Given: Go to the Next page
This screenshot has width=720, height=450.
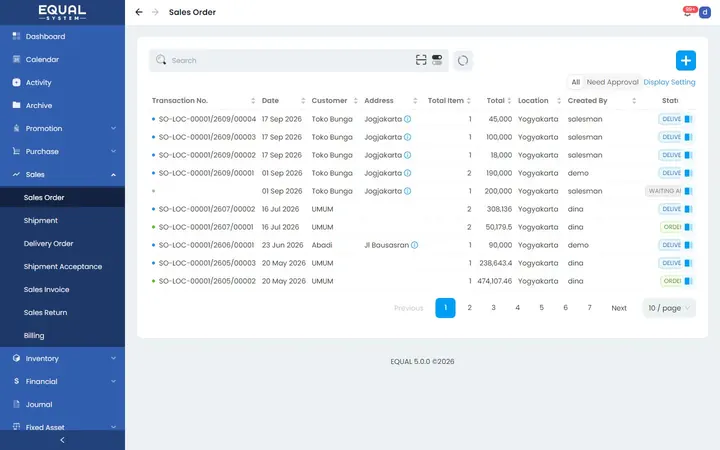Looking at the screenshot, I should (619, 308).
